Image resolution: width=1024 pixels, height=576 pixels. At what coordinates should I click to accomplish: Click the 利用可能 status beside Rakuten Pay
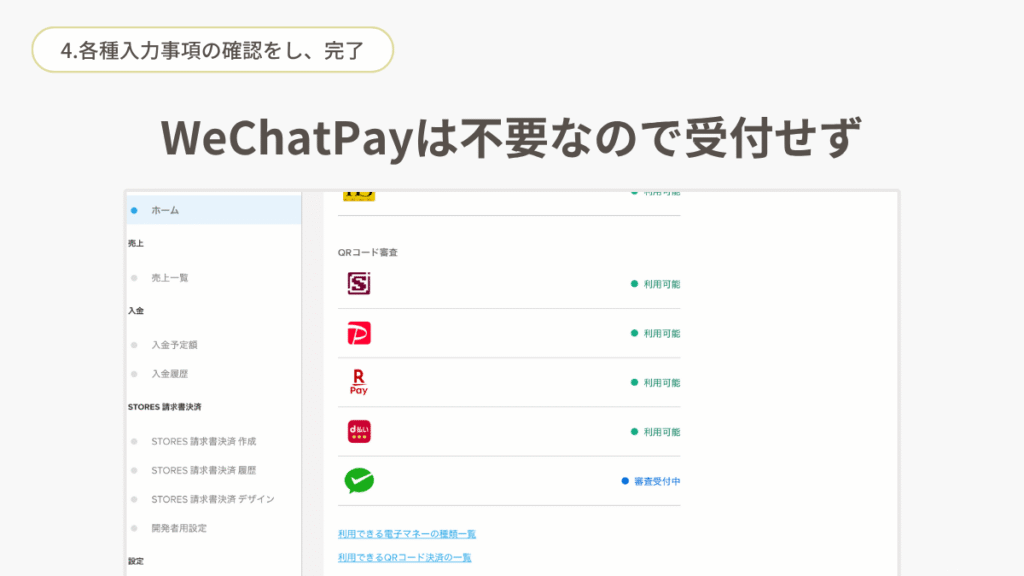click(660, 382)
